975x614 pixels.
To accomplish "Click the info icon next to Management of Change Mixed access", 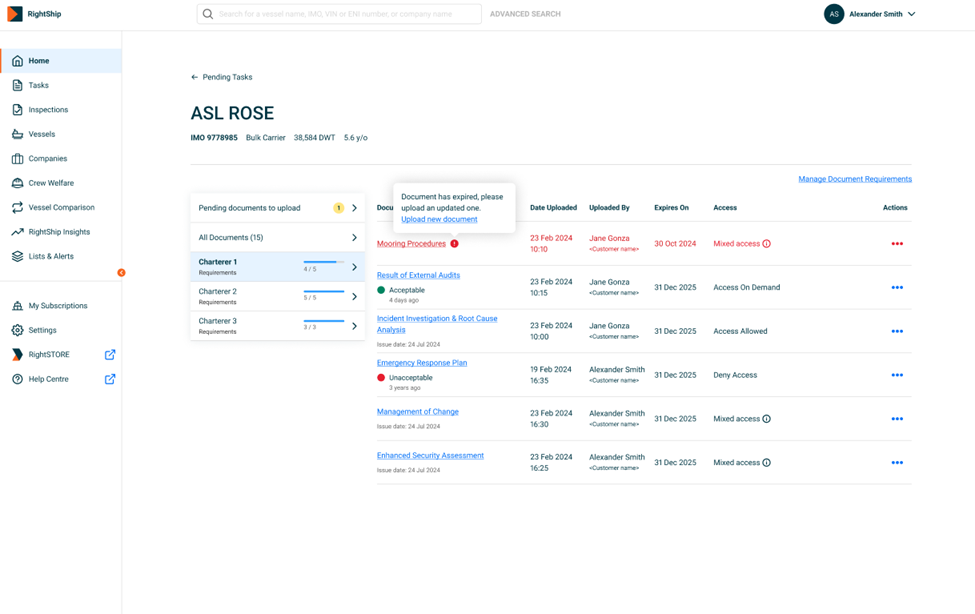I will [767, 419].
